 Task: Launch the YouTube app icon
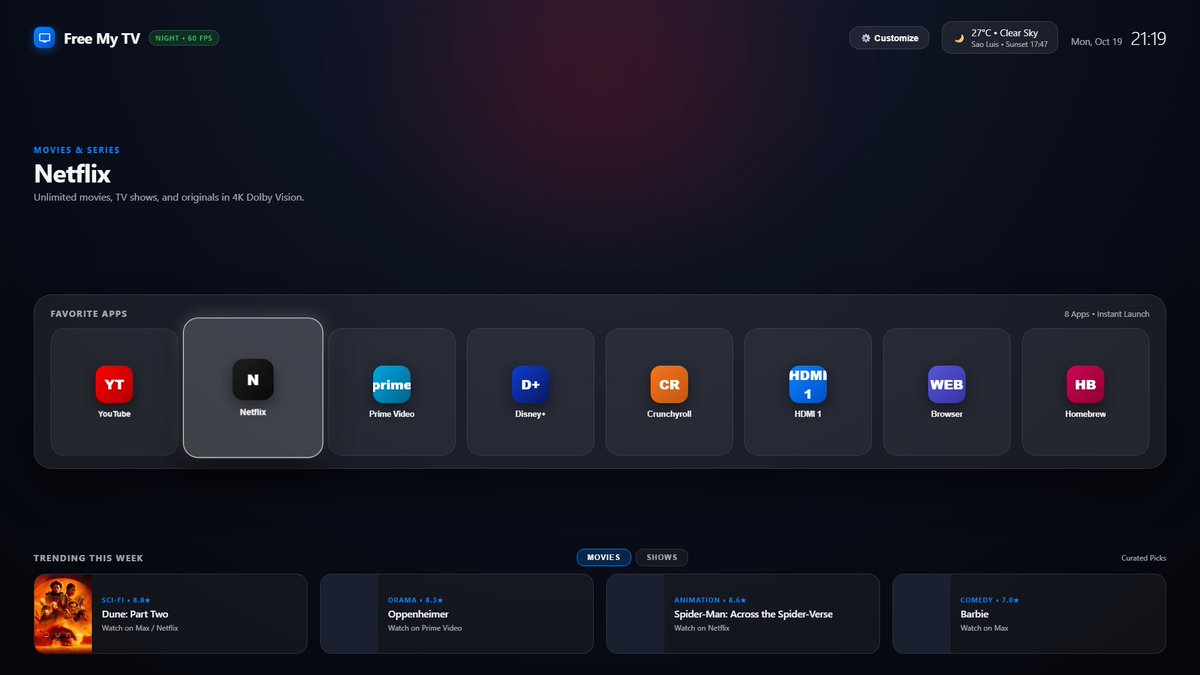114,384
